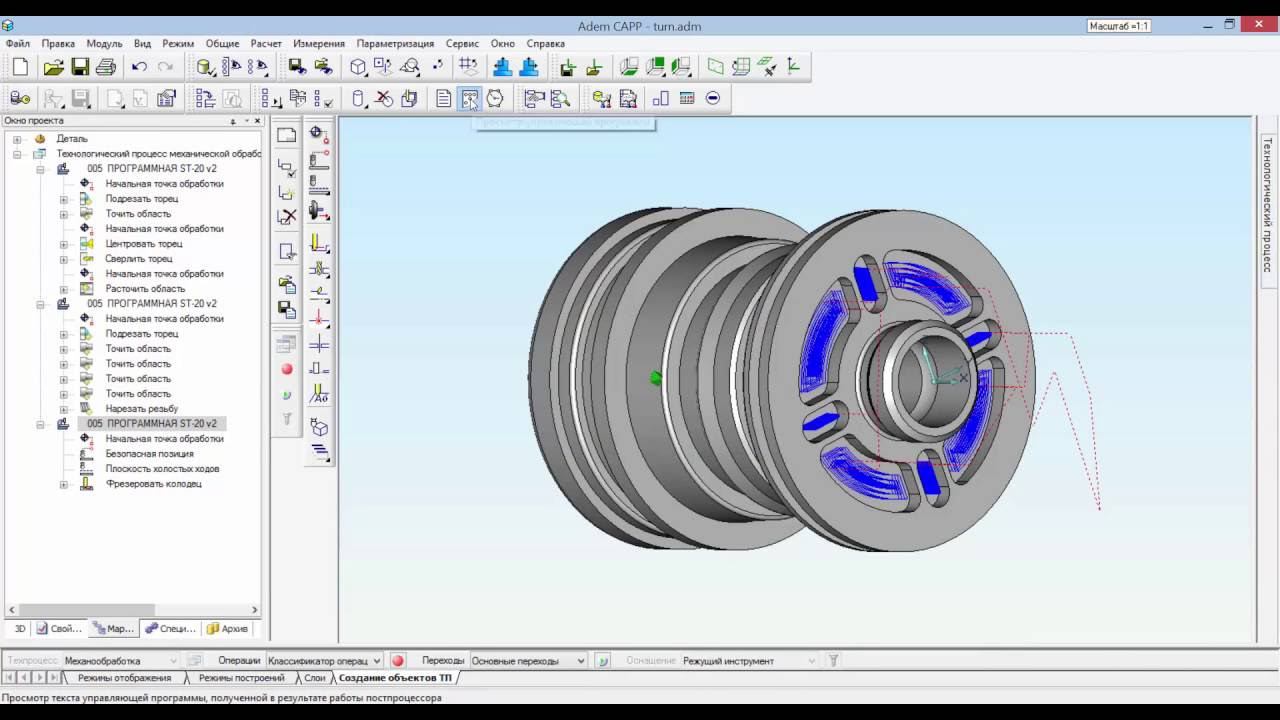Screen dimensions: 1280x720
Task: Open the Файл menu
Action: (x=17, y=44)
